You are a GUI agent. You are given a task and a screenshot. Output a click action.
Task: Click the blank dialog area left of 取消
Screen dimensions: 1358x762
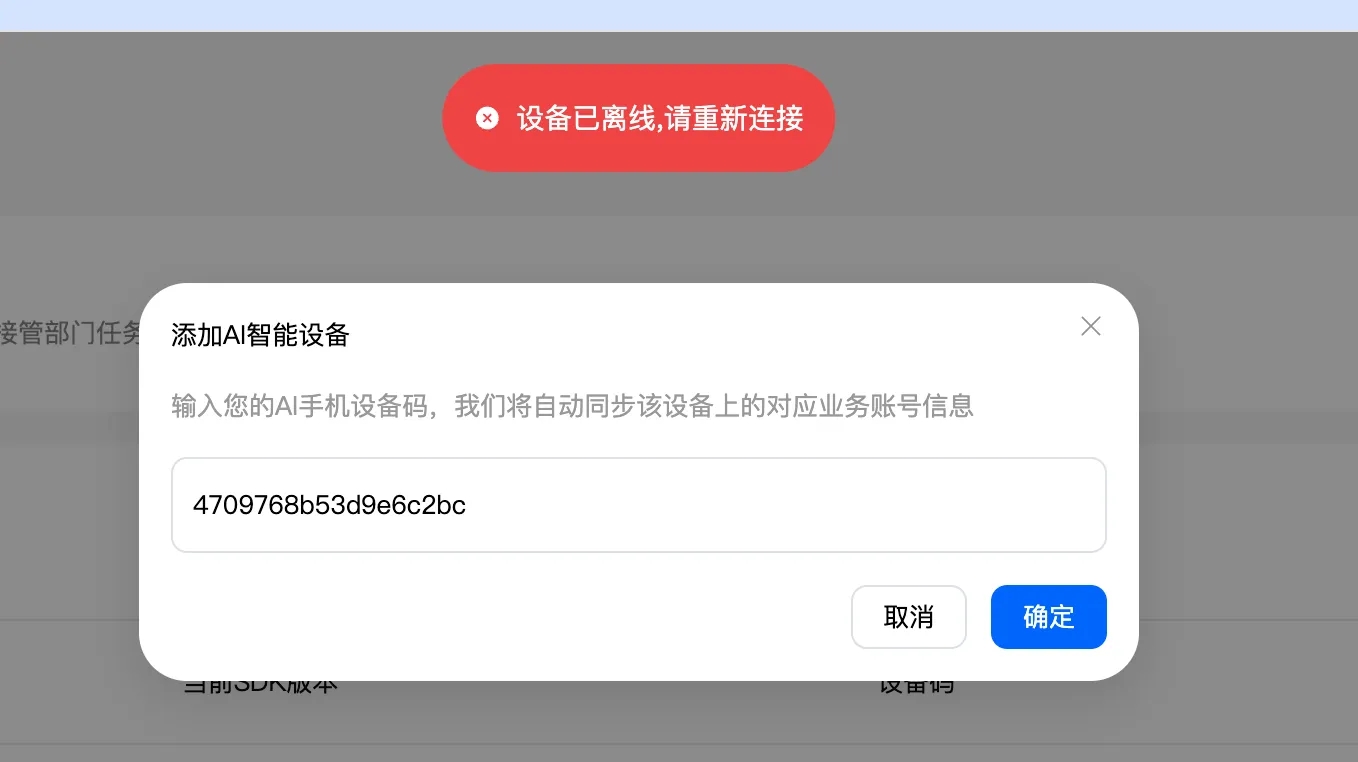coord(500,617)
